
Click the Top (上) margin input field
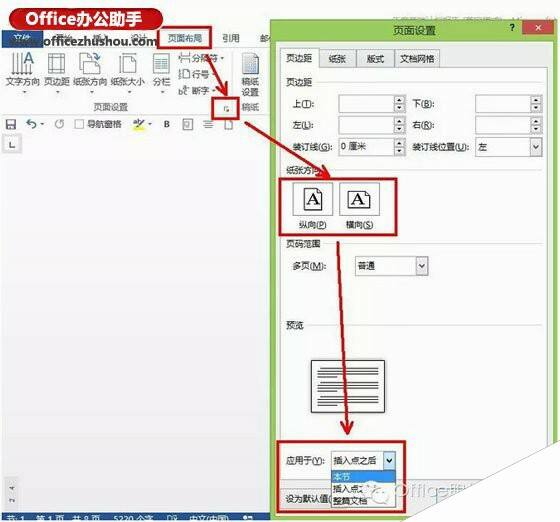coord(366,104)
